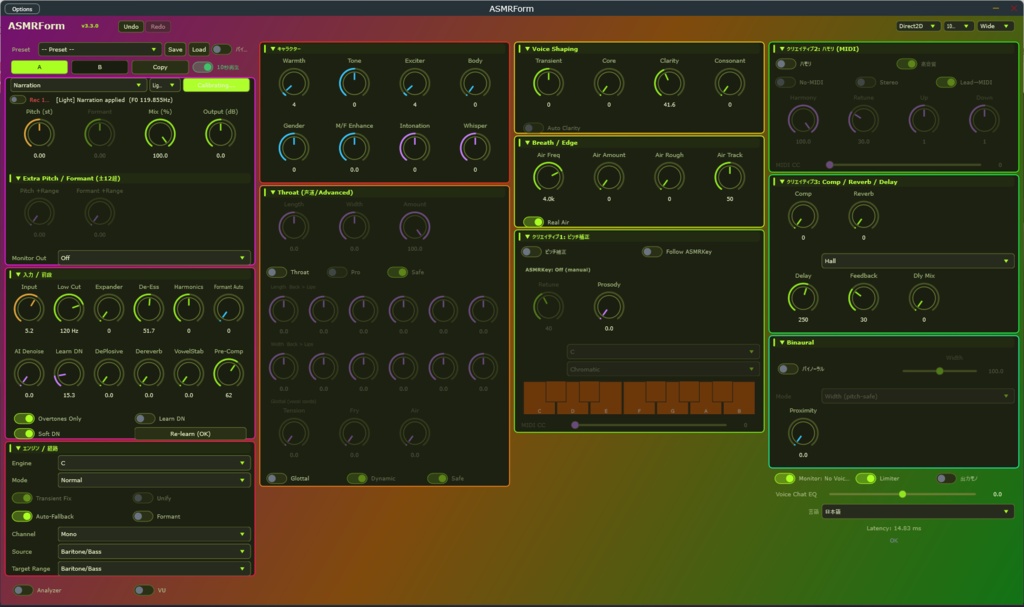Adjust the Proximity knob
The width and height of the screenshot is (1024, 607).
803,433
